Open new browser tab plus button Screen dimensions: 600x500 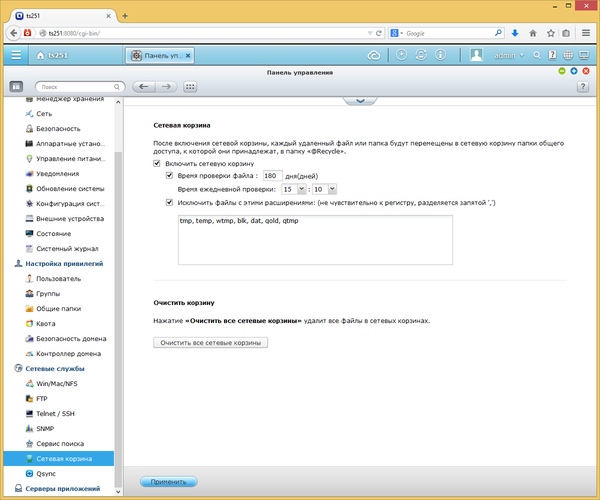[x=125, y=16]
